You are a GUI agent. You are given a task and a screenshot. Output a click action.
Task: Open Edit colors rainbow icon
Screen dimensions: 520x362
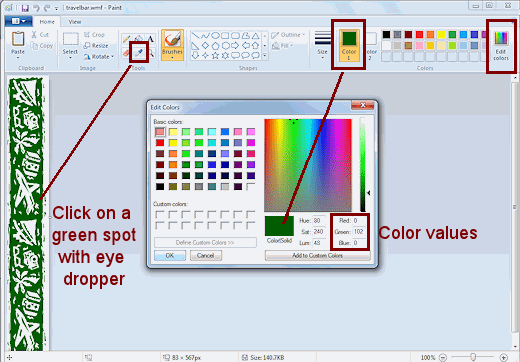[501, 38]
